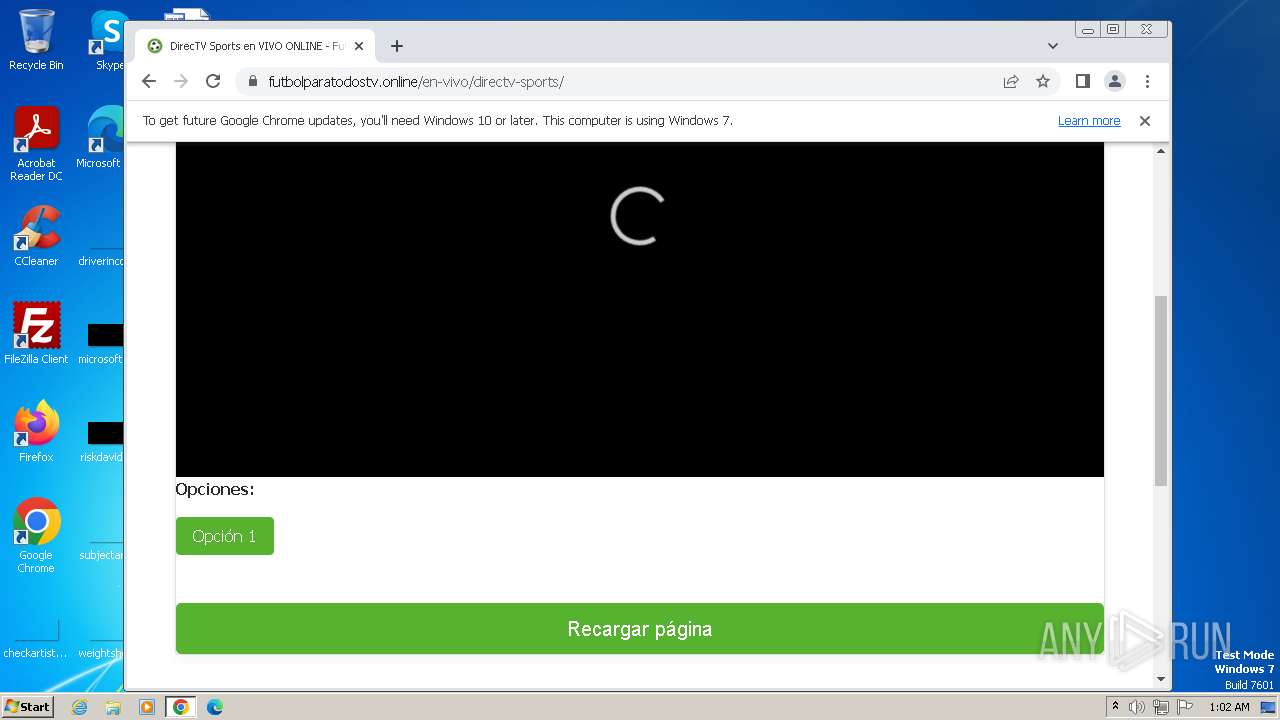The image size is (1280, 720).
Task: Open Windows Explorer folder in taskbar
Action: (x=113, y=707)
